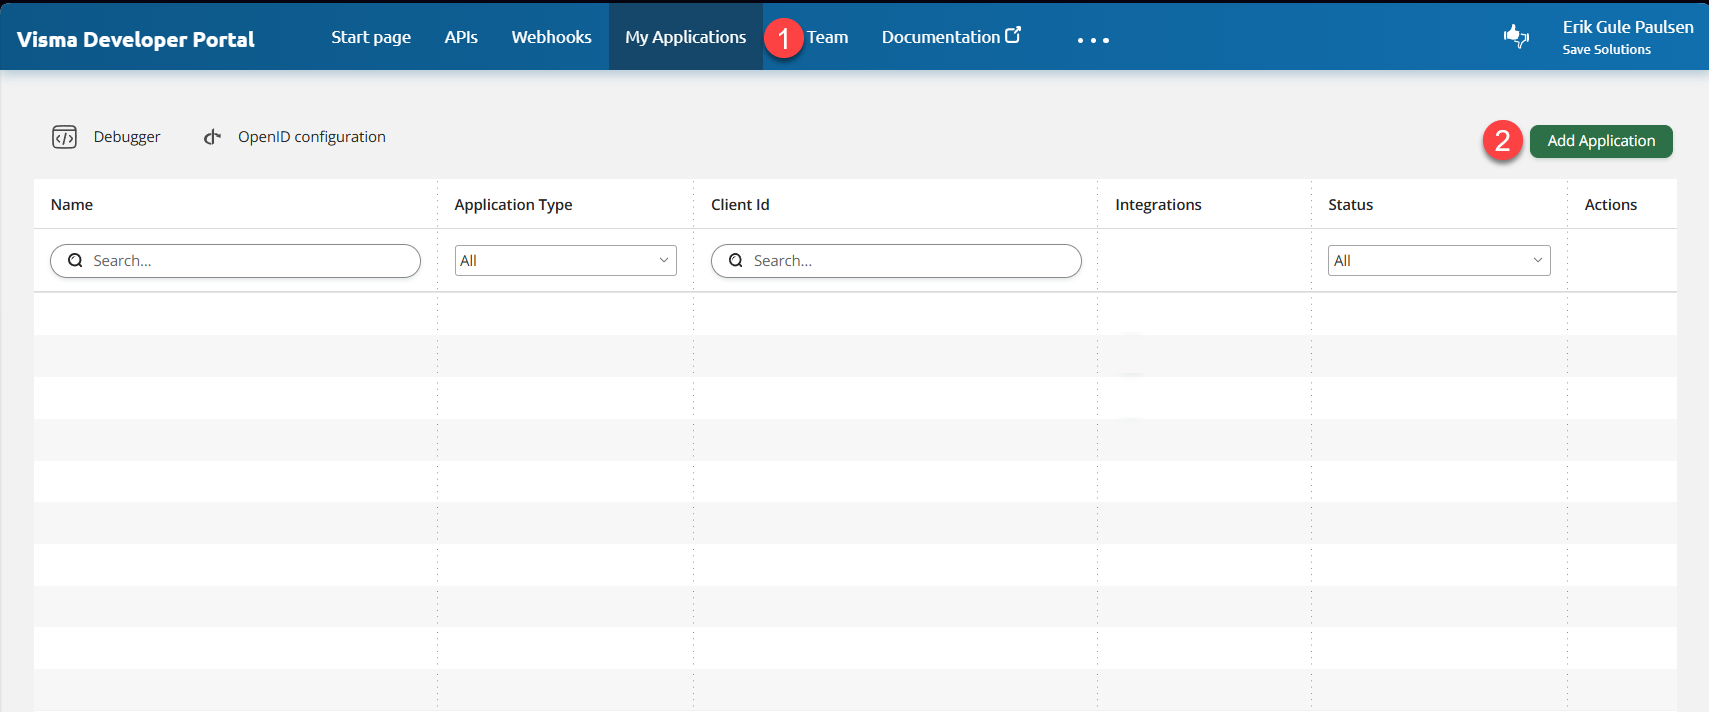Click the magnifier icon in Client Id search
1709x712 pixels.
click(x=736, y=261)
